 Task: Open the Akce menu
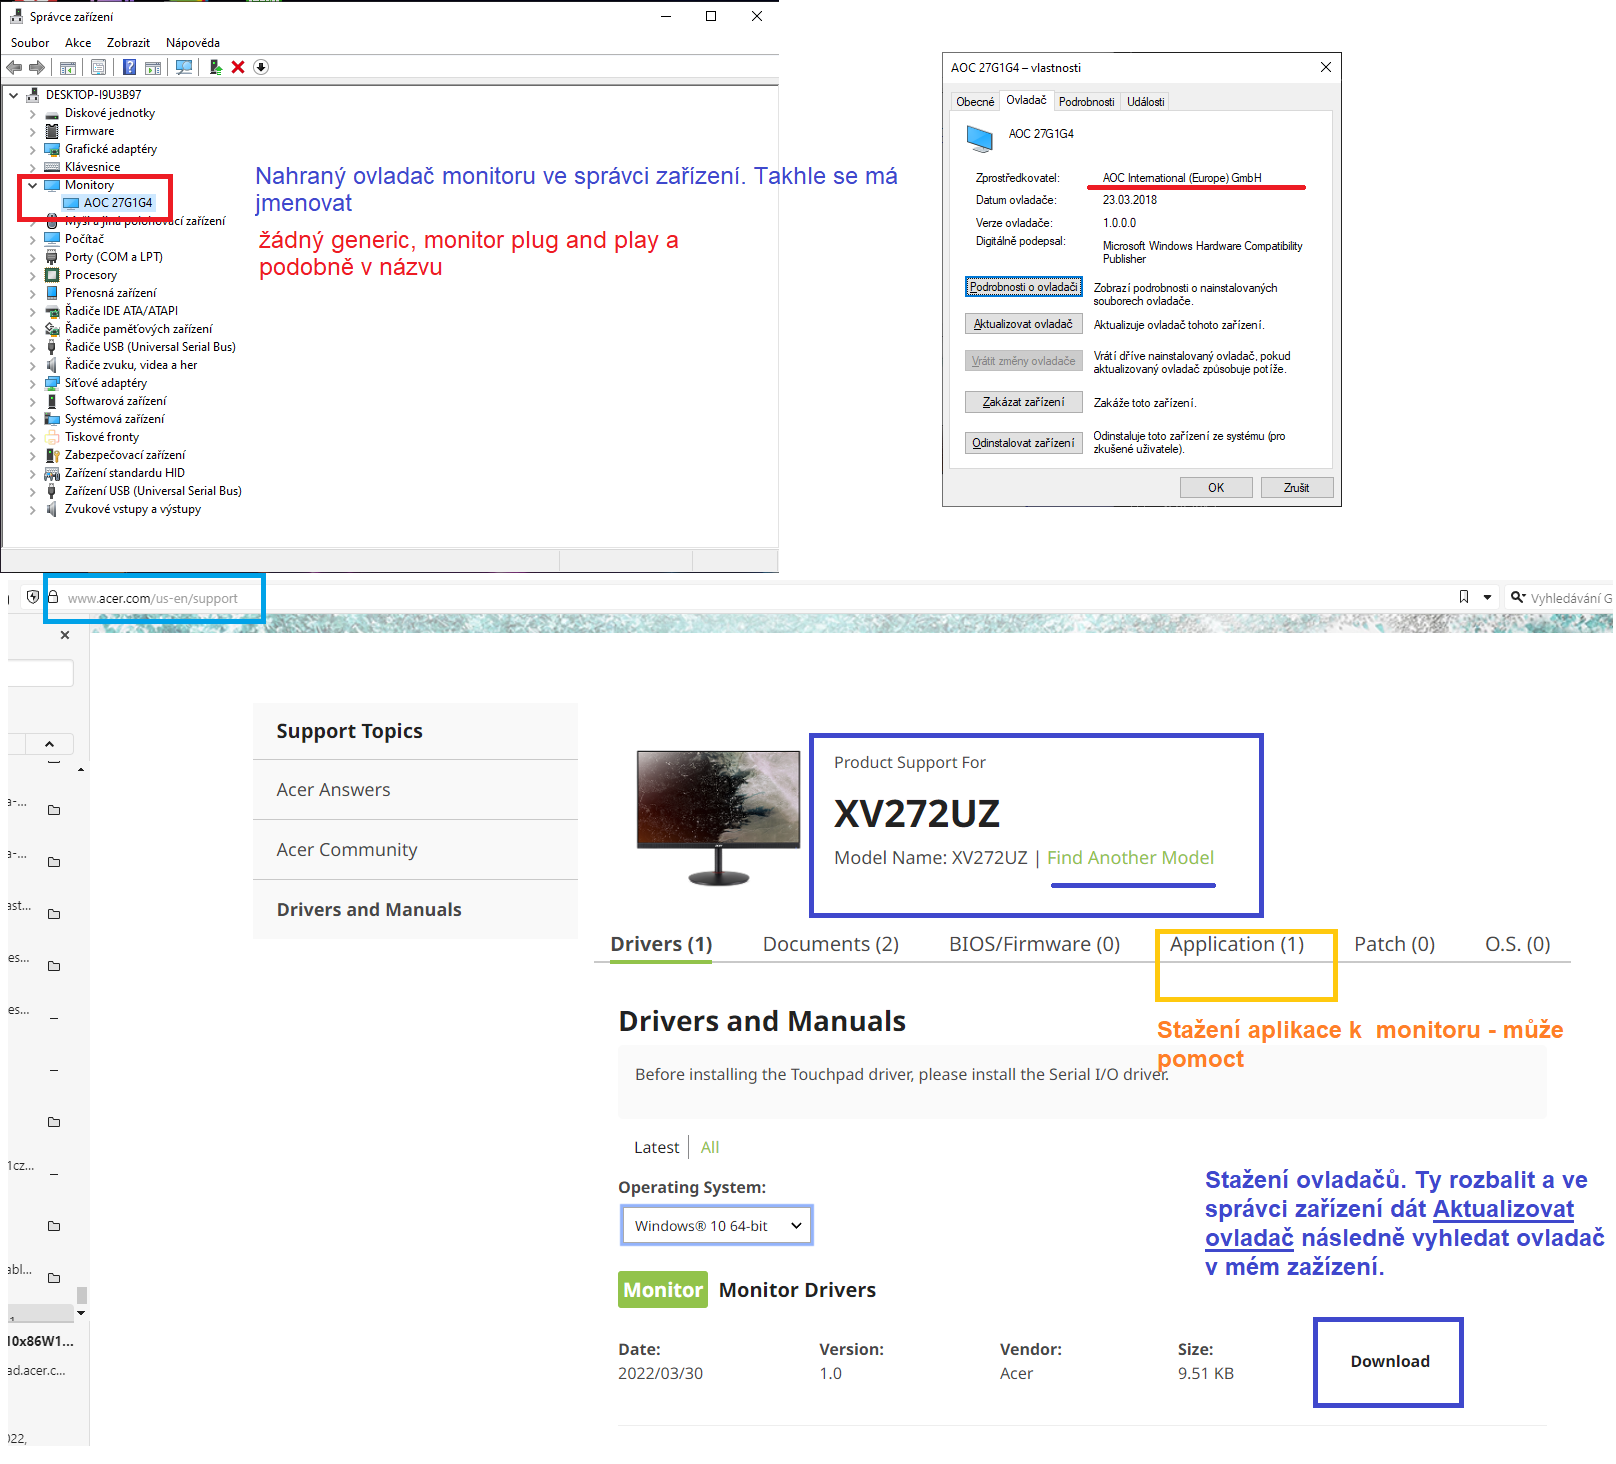click(78, 43)
